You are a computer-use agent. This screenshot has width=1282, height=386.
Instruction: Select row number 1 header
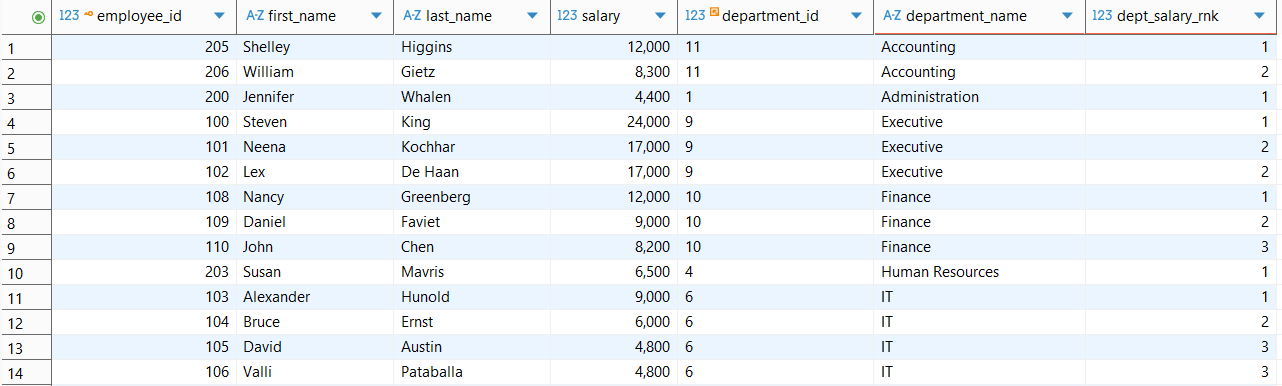(x=25, y=47)
